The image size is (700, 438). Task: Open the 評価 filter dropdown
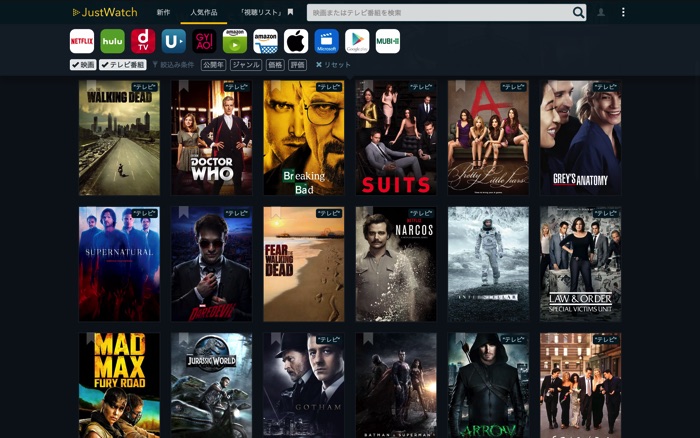[x=298, y=65]
